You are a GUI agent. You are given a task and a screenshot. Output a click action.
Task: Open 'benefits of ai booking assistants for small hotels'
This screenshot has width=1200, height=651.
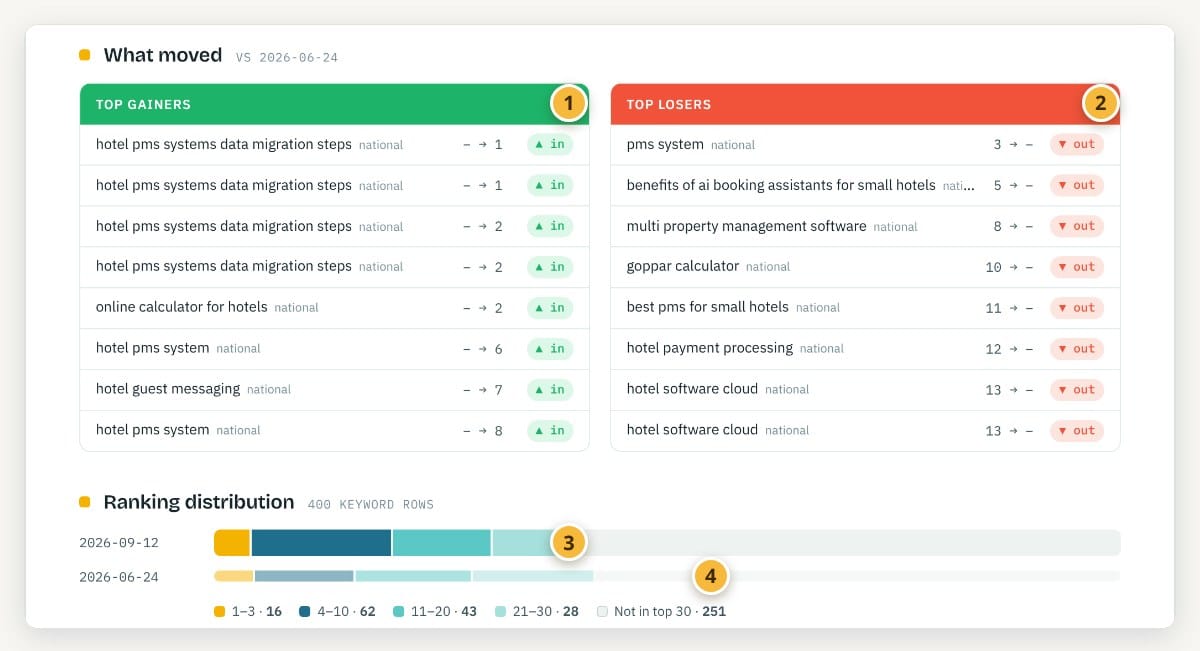[x=781, y=185]
